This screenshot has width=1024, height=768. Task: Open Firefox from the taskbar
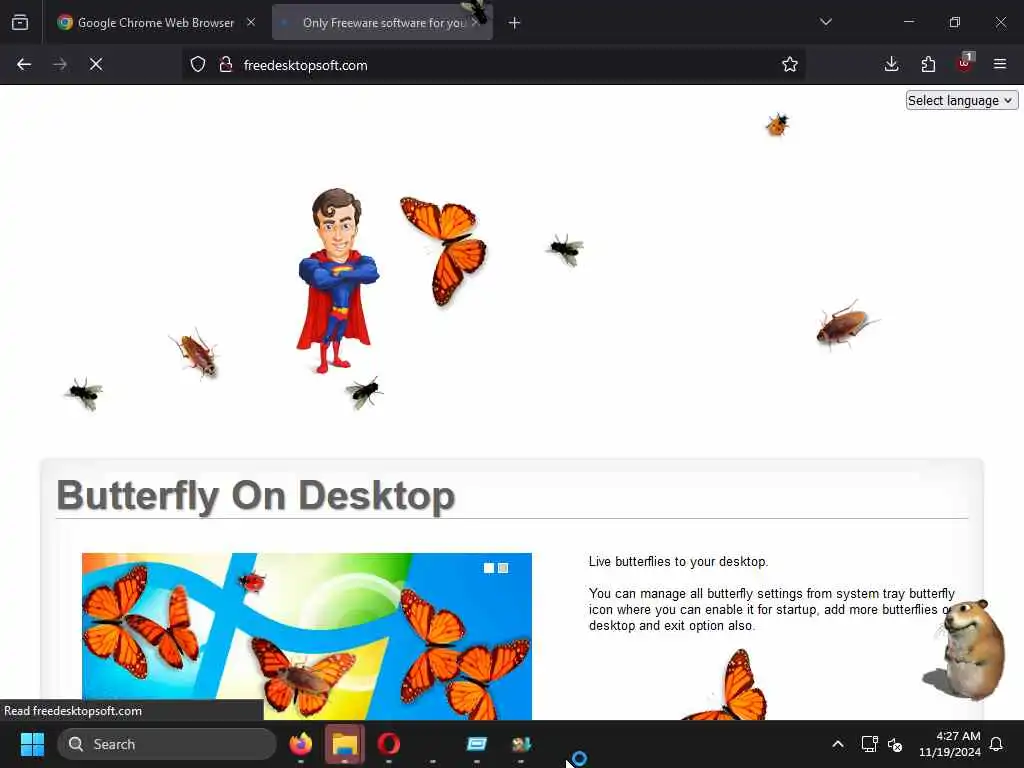click(x=301, y=744)
